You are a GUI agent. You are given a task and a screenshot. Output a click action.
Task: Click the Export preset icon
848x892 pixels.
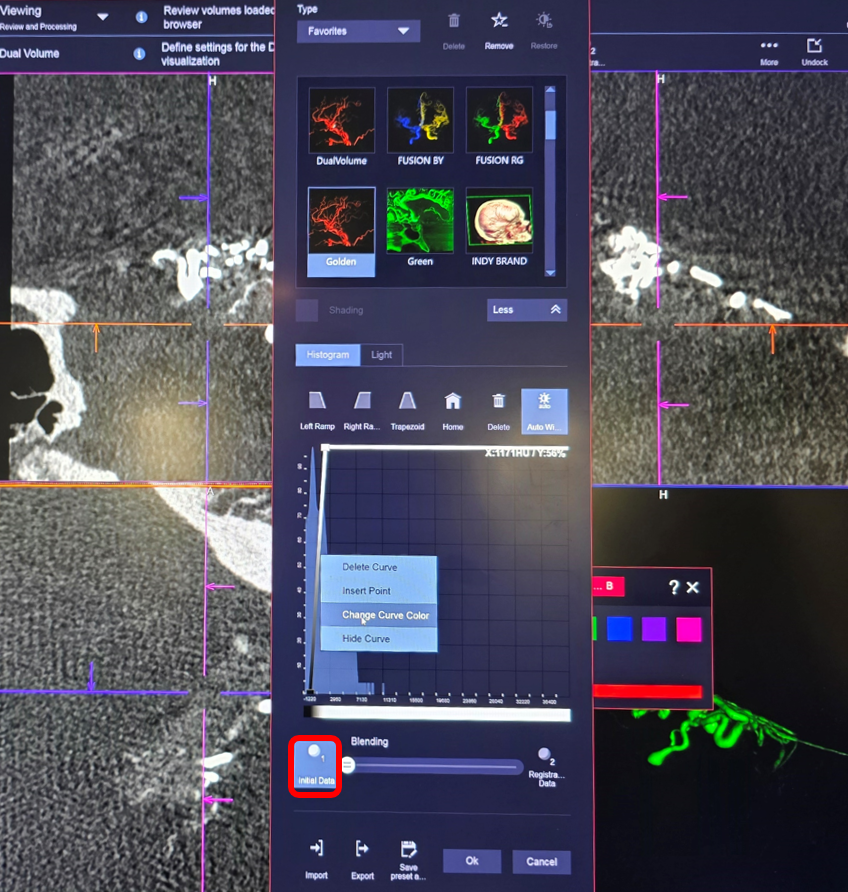[x=362, y=849]
